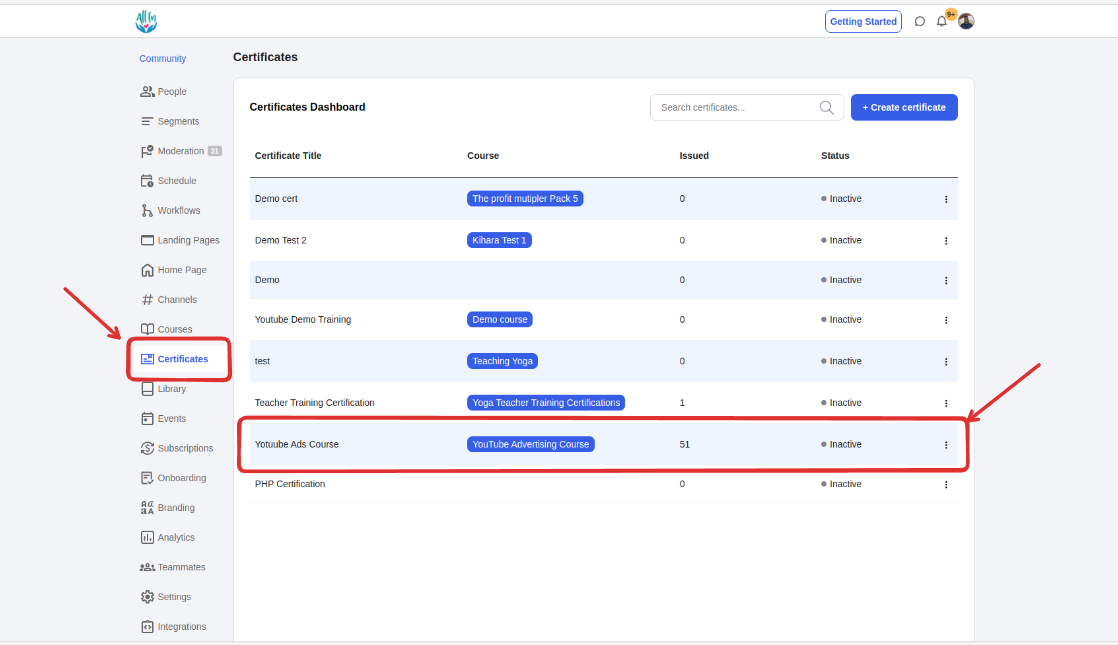This screenshot has width=1118, height=645.
Task: Click the Landing Pages icon
Action: 147,240
